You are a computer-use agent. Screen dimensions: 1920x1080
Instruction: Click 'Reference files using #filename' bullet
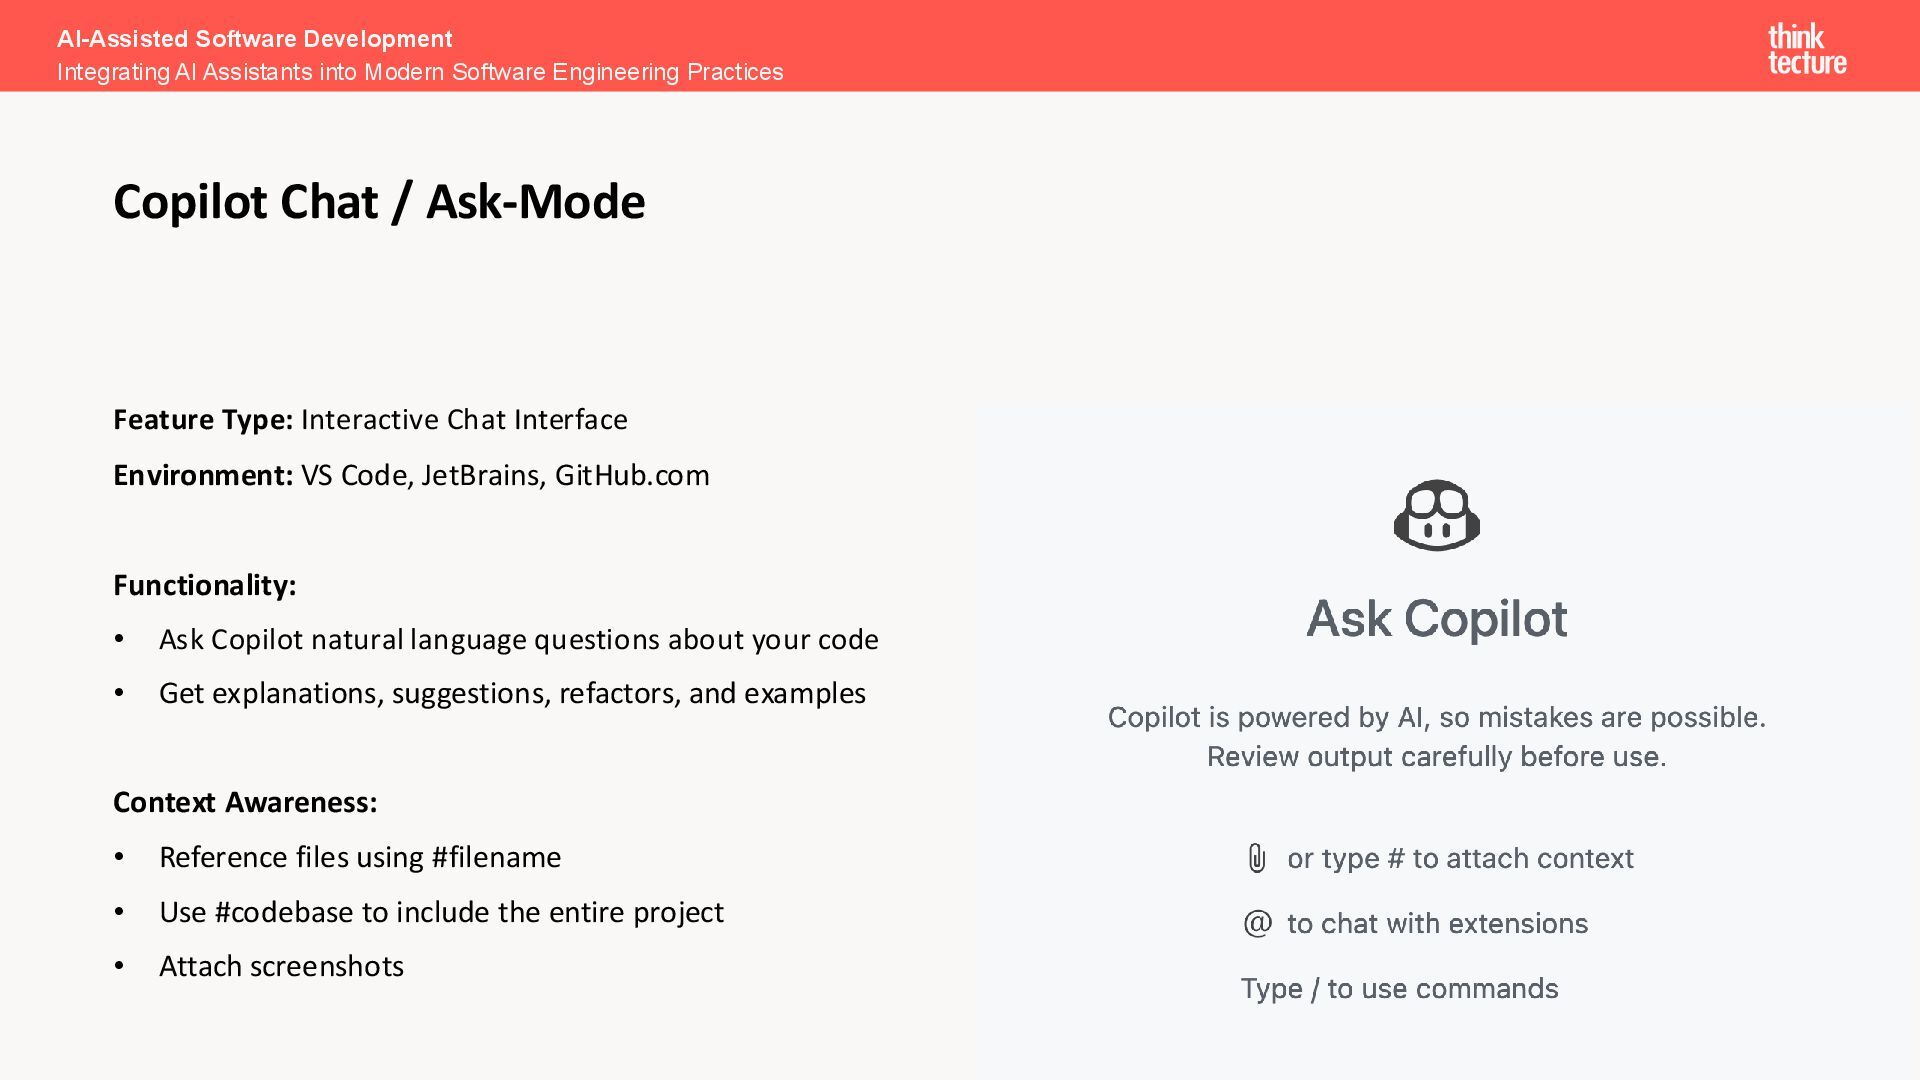point(360,857)
